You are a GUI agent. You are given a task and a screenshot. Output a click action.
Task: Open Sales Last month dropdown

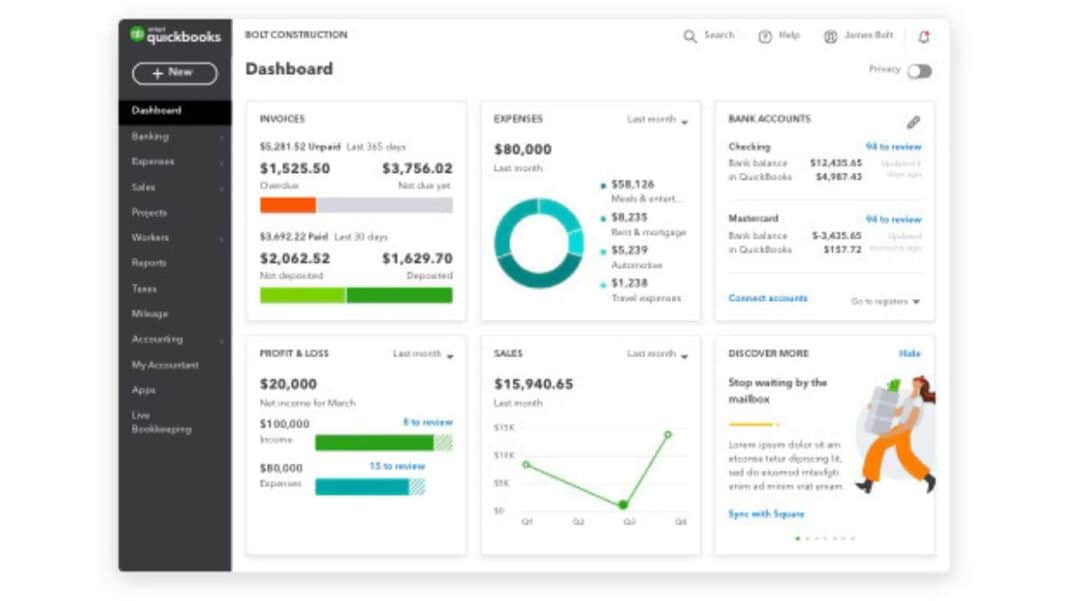[657, 354]
